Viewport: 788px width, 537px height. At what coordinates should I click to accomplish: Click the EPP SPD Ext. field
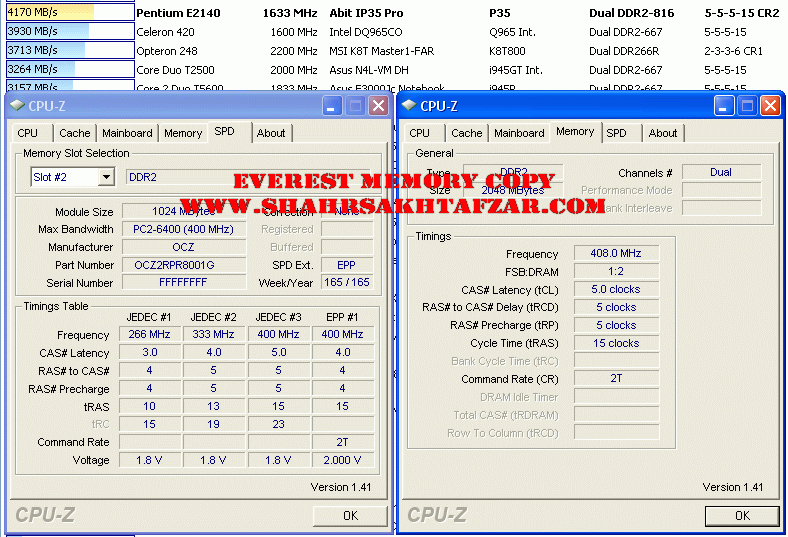coord(347,265)
